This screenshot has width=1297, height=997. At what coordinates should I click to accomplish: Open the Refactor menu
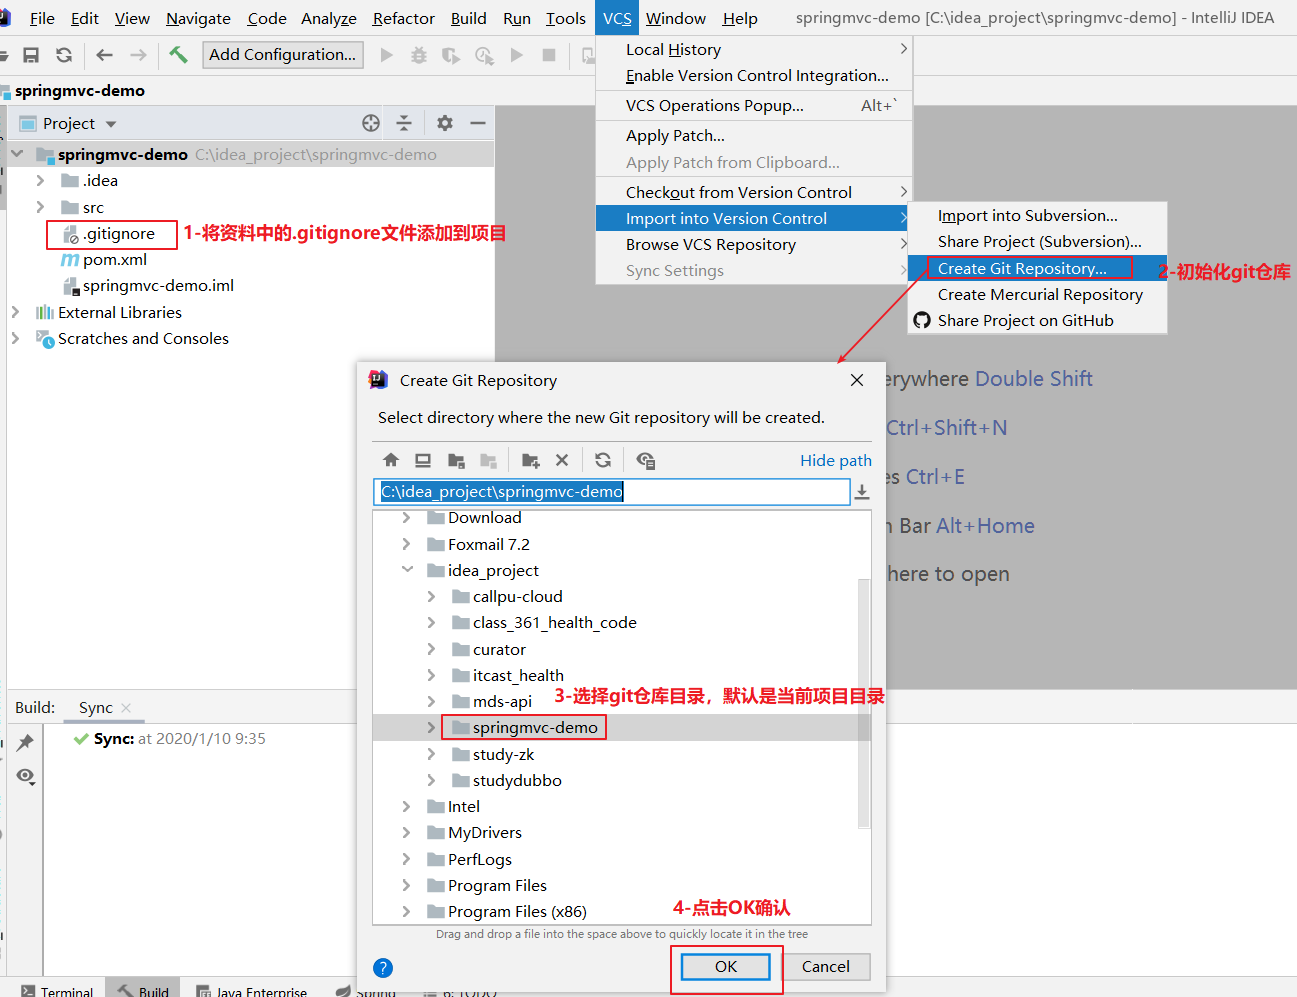pyautogui.click(x=403, y=18)
